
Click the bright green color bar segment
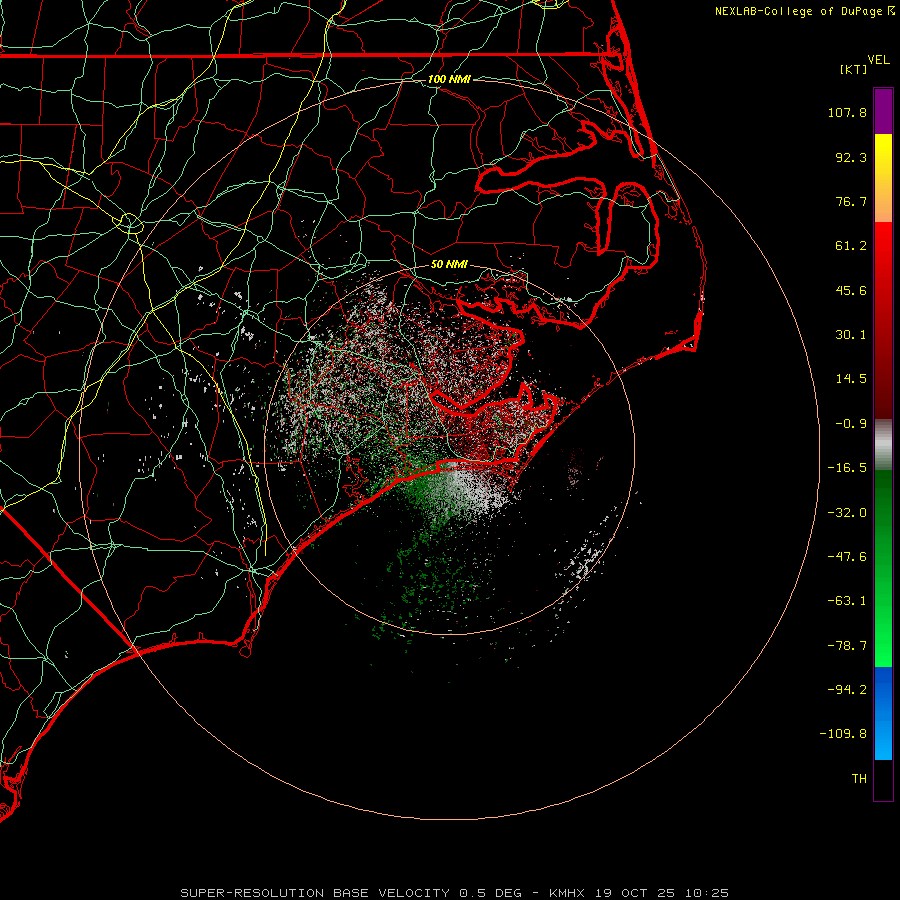(883, 568)
